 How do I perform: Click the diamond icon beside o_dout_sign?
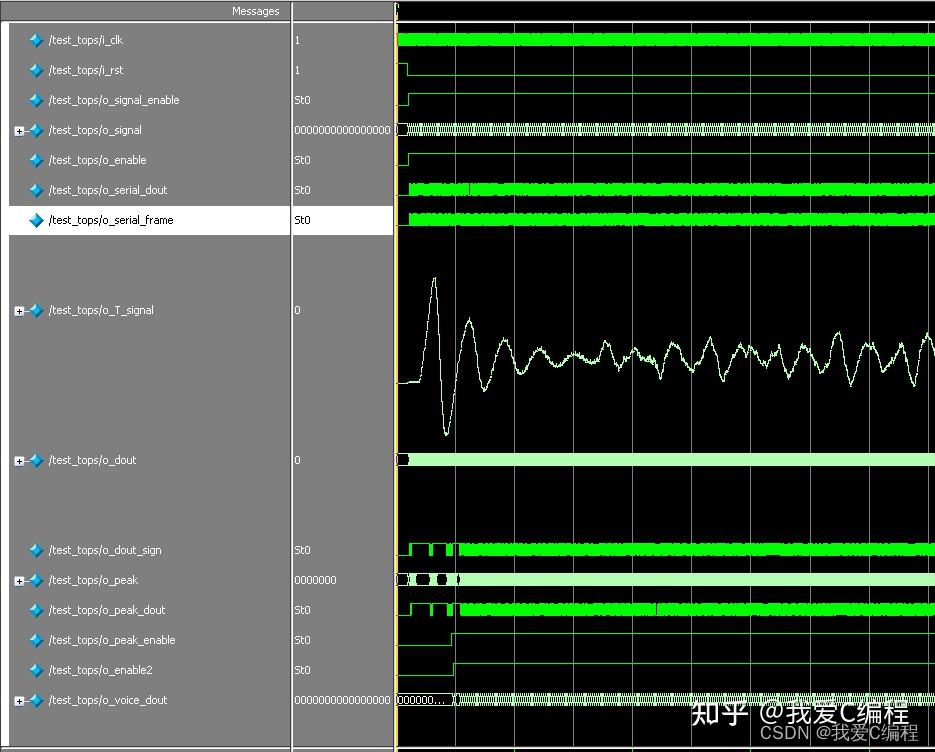37,551
